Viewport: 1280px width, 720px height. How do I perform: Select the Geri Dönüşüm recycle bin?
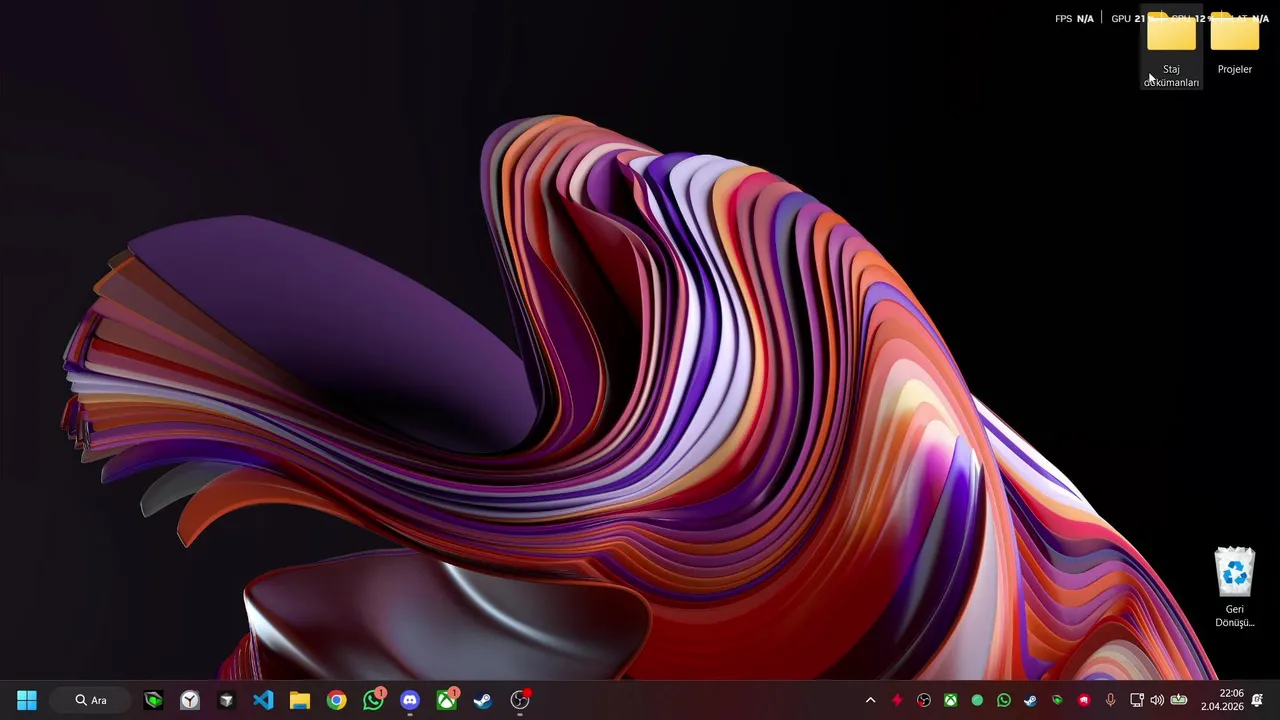(1235, 588)
